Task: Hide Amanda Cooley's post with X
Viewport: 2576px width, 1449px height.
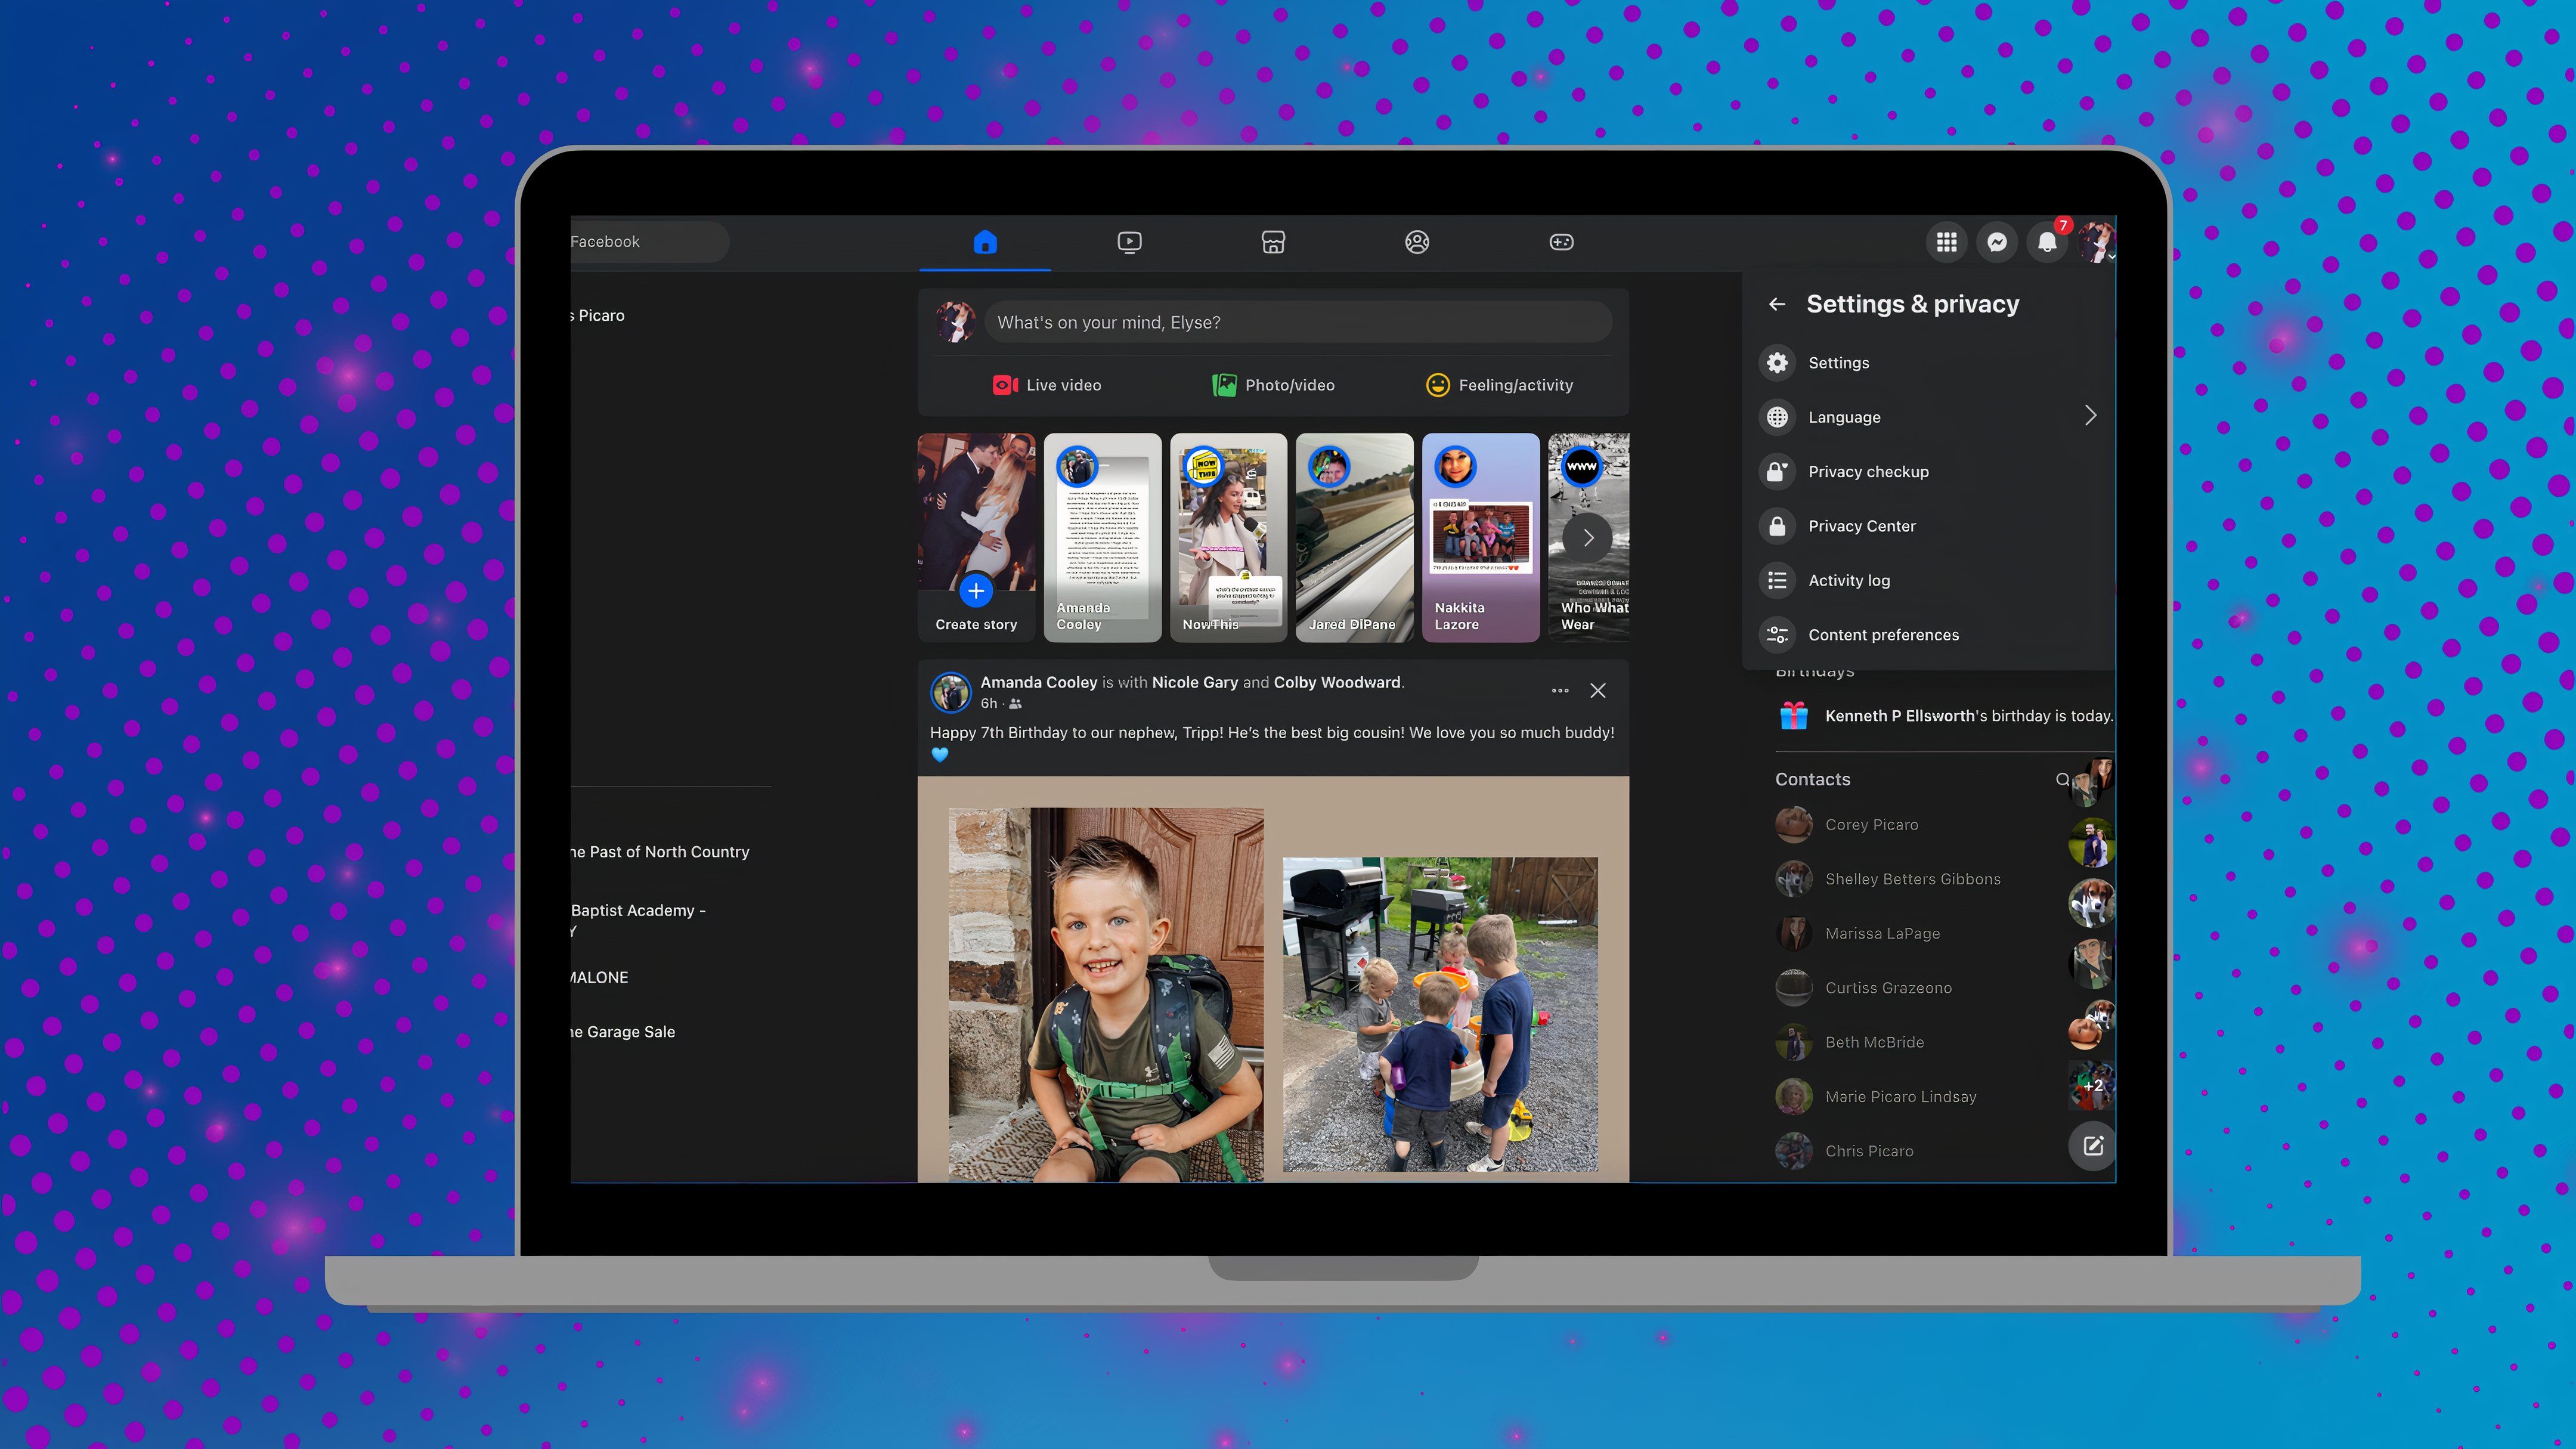Action: 1598,691
